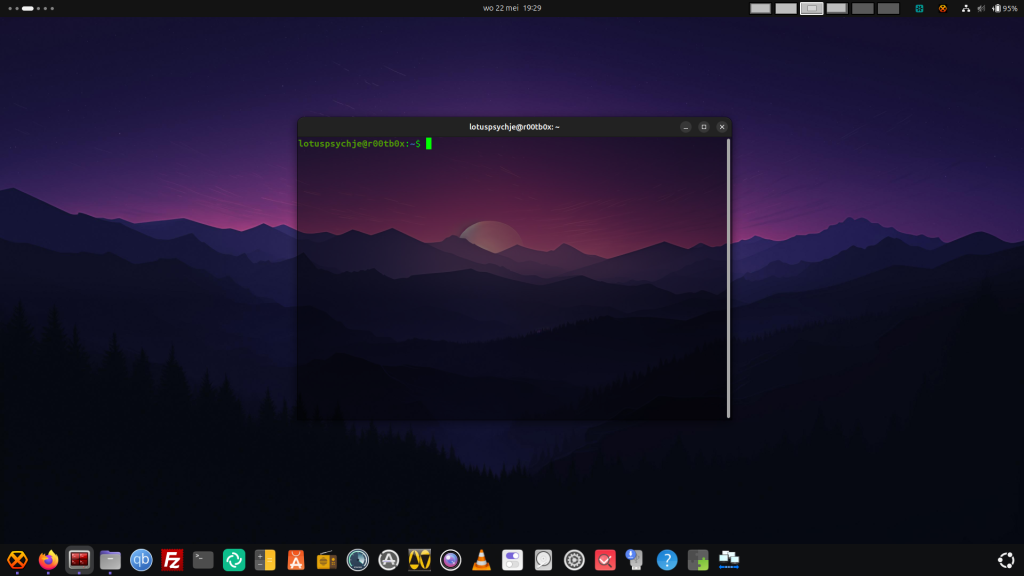
Task: Open FileZilla from the dock
Action: [x=172, y=560]
